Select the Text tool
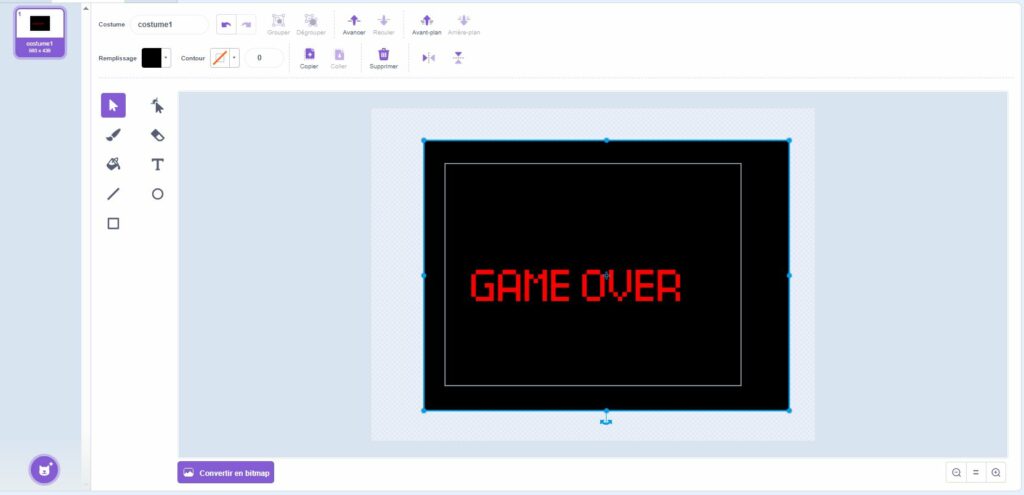The image size is (1024, 495). [x=157, y=164]
